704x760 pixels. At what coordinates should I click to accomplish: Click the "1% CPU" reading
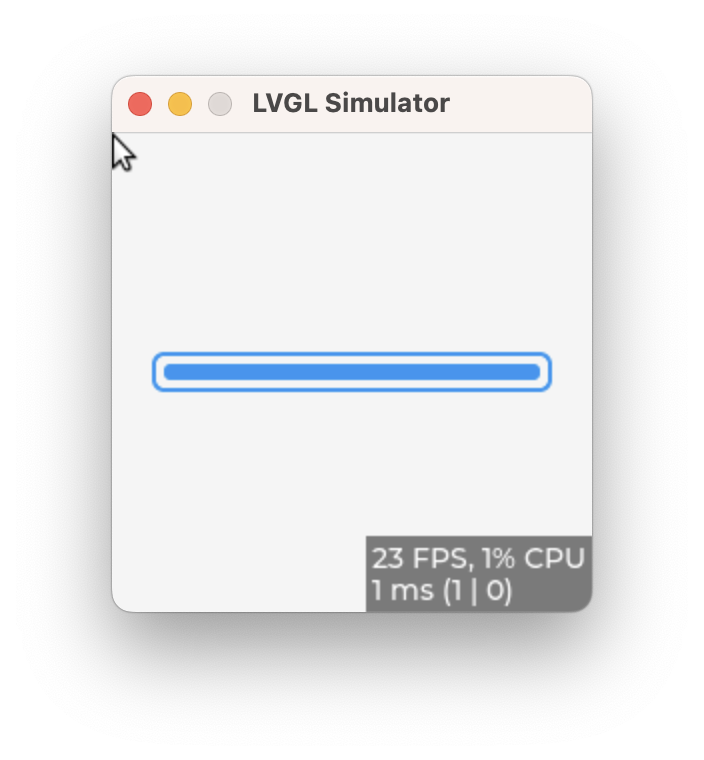534,558
